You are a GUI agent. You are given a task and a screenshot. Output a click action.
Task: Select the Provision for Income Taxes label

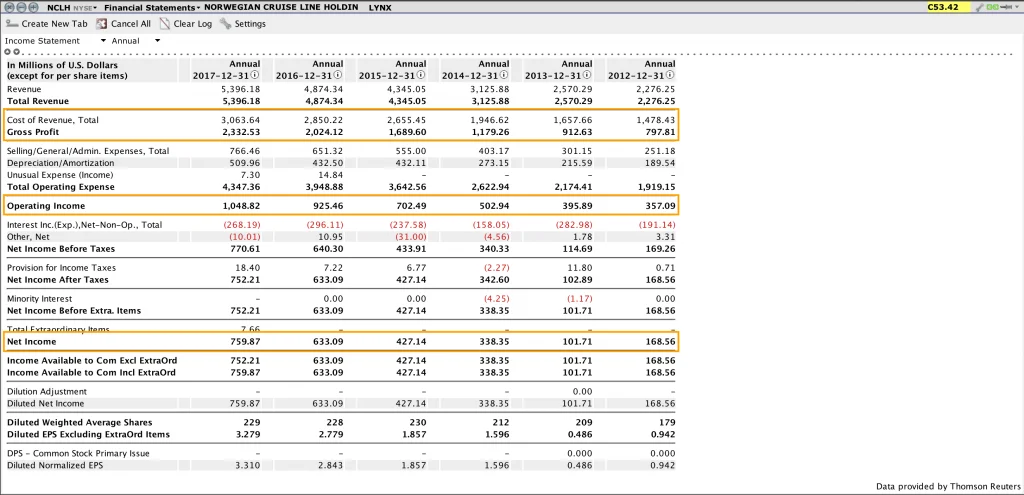[59, 268]
